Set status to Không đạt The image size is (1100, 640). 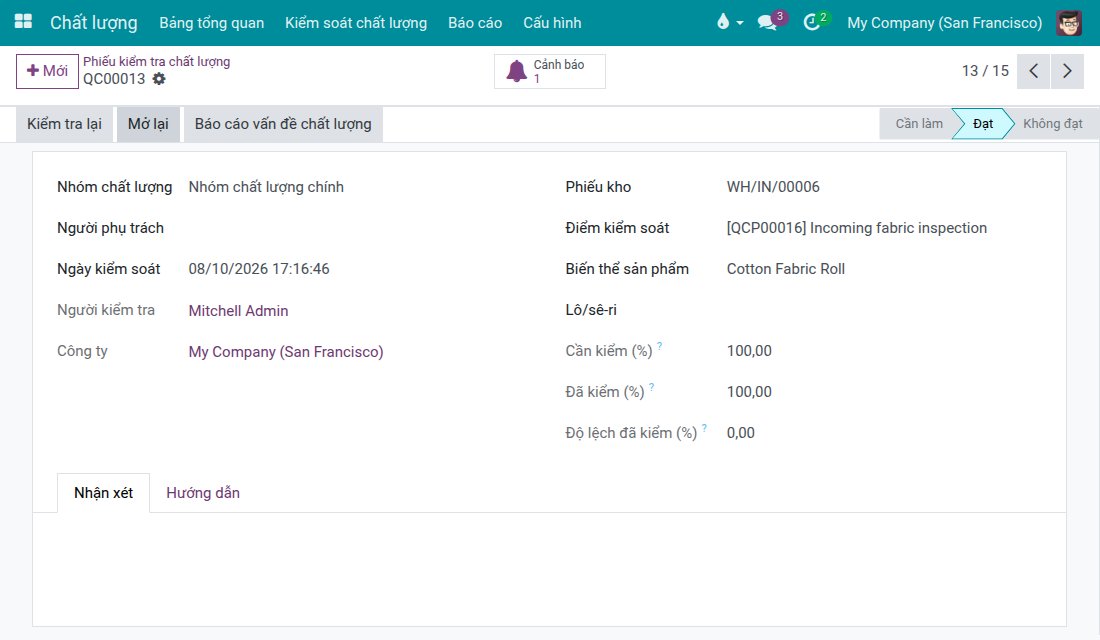(x=1052, y=124)
